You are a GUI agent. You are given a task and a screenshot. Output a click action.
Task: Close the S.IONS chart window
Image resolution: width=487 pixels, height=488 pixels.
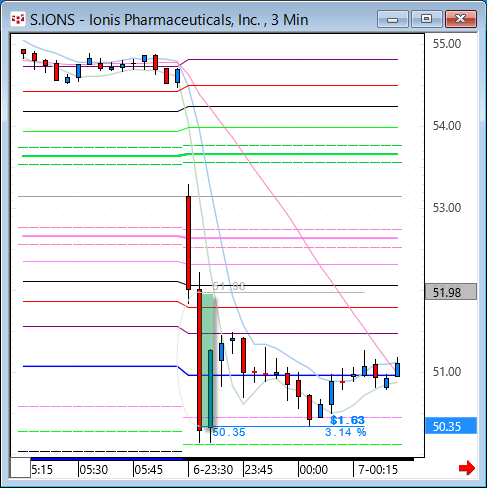(461, 19)
